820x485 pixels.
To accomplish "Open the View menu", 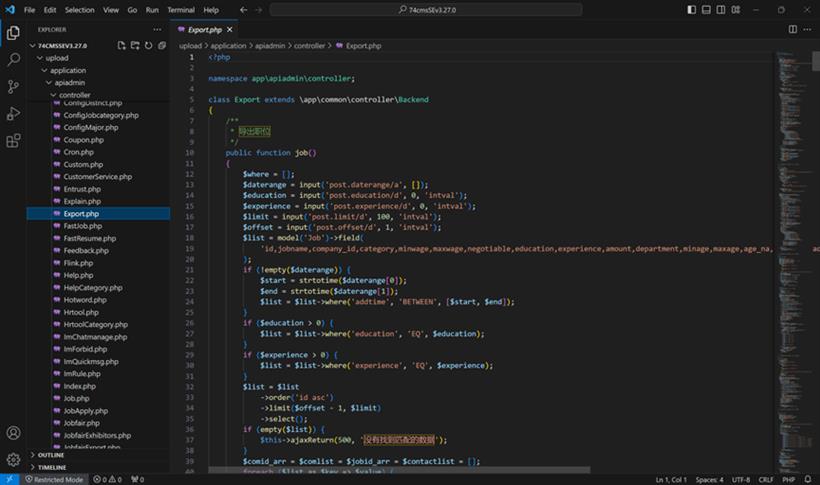I will click(110, 9).
